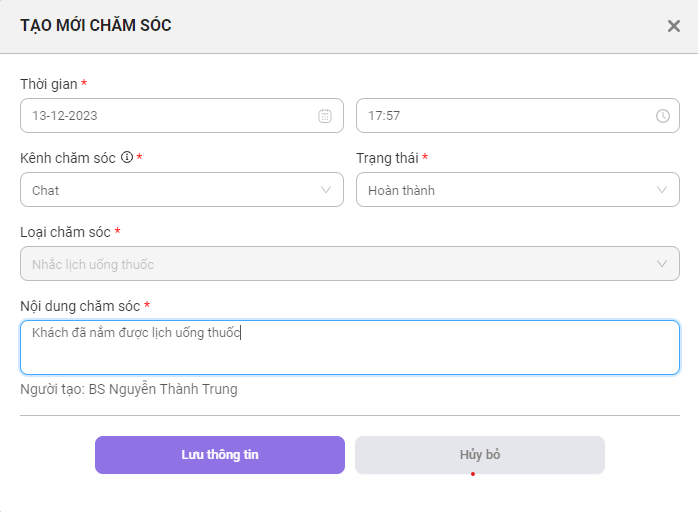The width and height of the screenshot is (698, 512).
Task: Click the Người tạo BS Nguyễn Thành Trung text
Action: (x=129, y=390)
